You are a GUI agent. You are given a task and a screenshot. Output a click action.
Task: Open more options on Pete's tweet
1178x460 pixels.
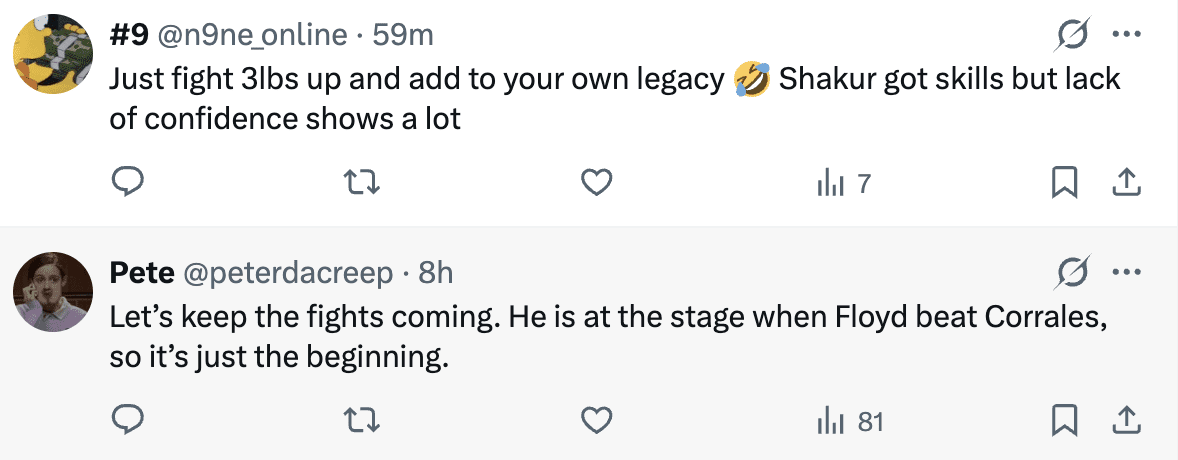[x=1126, y=273]
